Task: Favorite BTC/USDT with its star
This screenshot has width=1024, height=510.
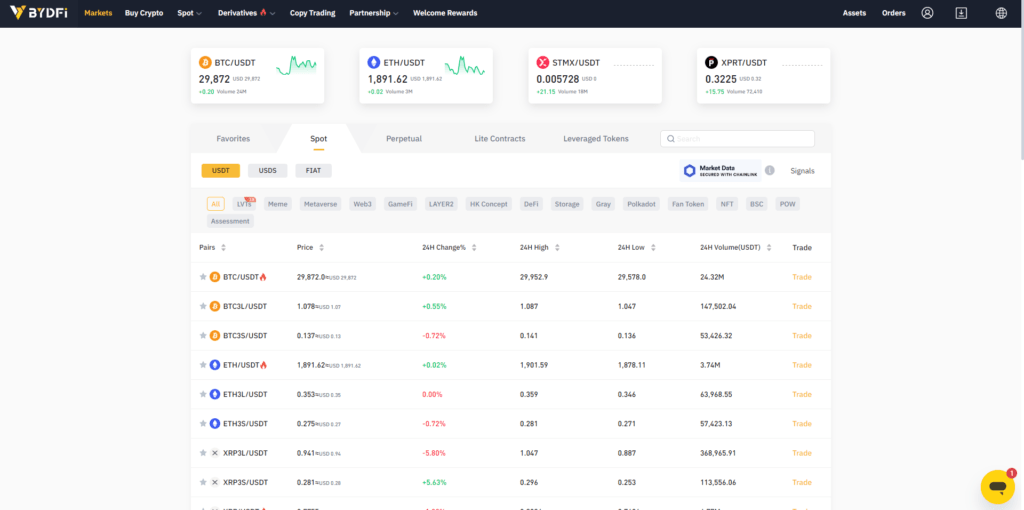Action: point(203,277)
